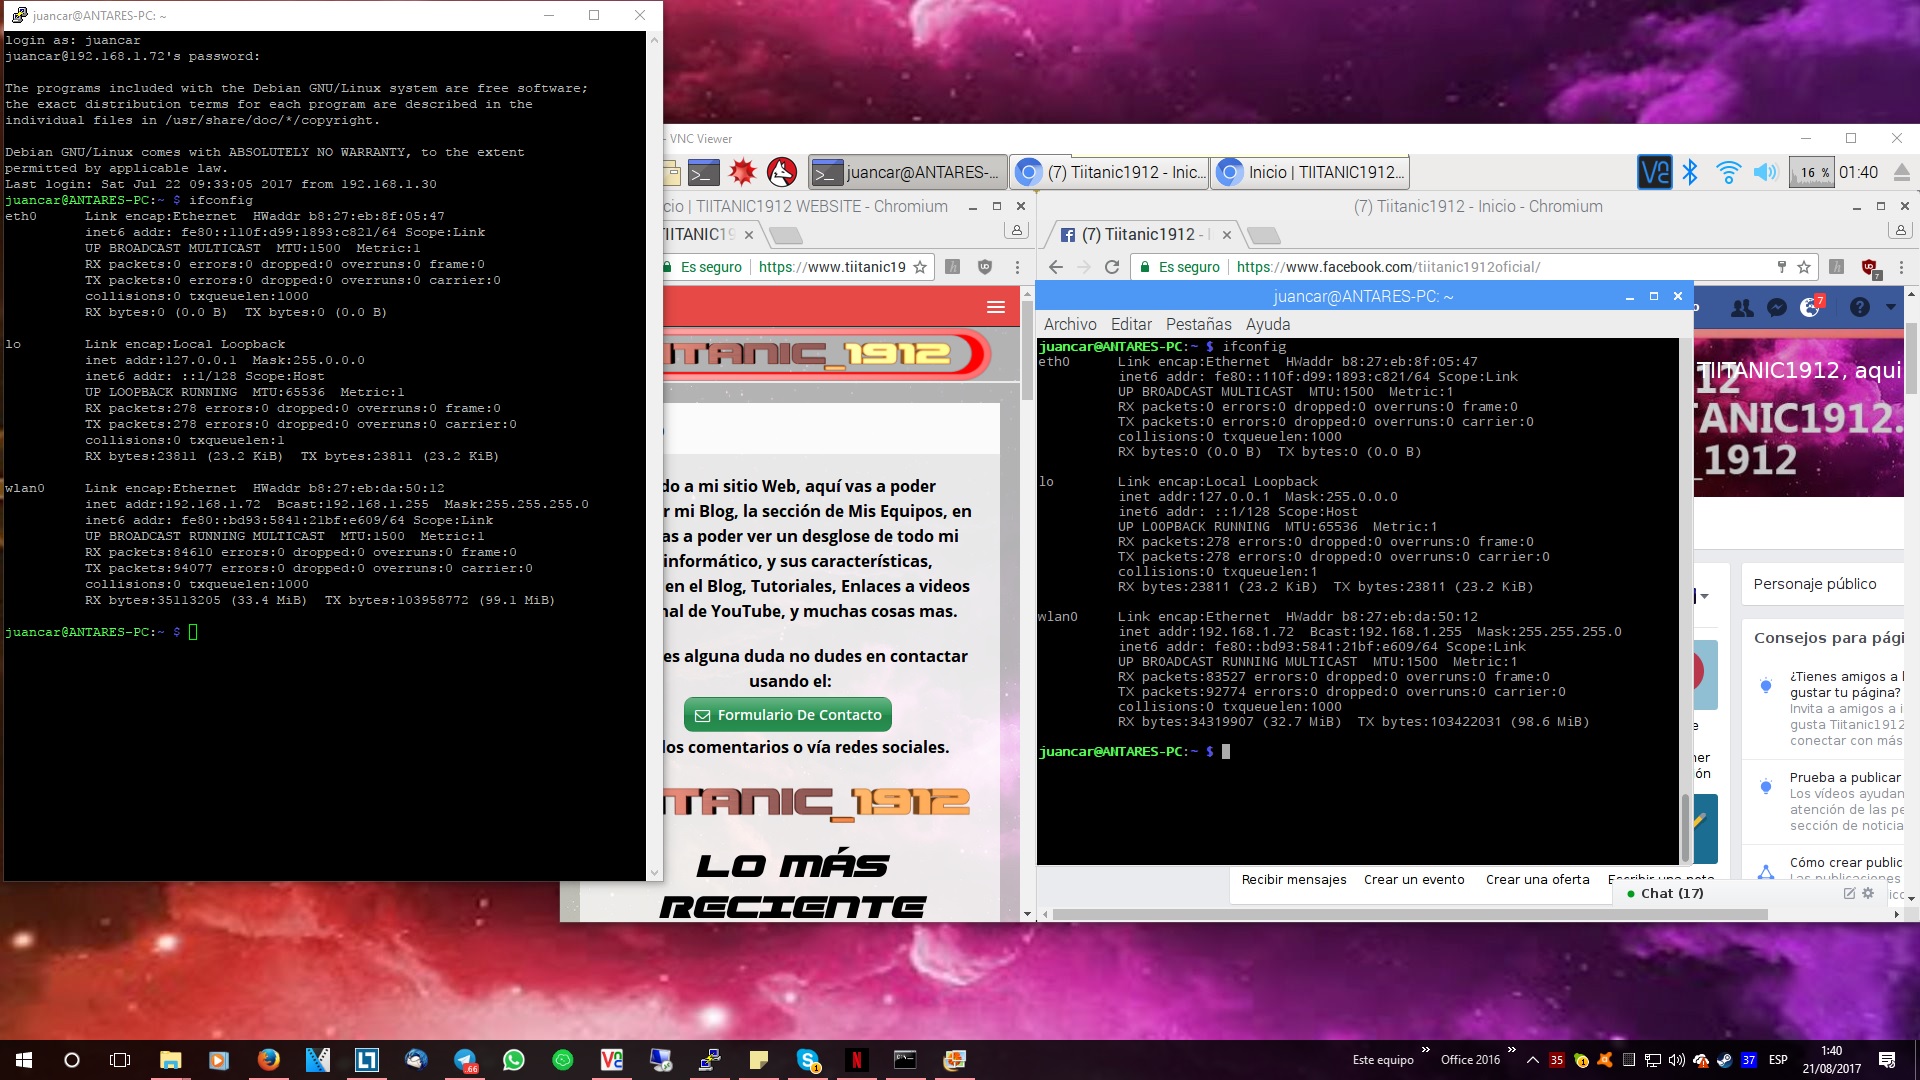Image resolution: width=1920 pixels, height=1080 pixels.
Task: Open the Archivo menu in the LXTerminal window
Action: click(x=1069, y=324)
